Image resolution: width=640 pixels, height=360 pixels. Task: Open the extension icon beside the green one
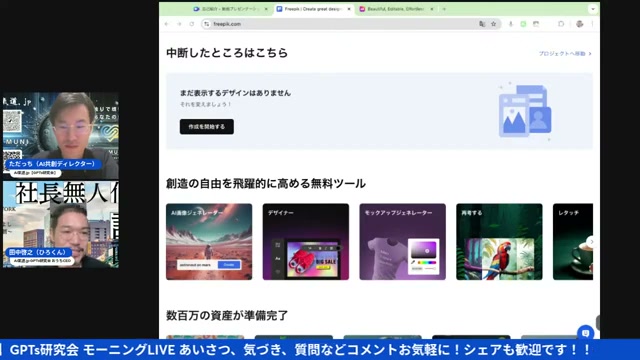click(536, 24)
